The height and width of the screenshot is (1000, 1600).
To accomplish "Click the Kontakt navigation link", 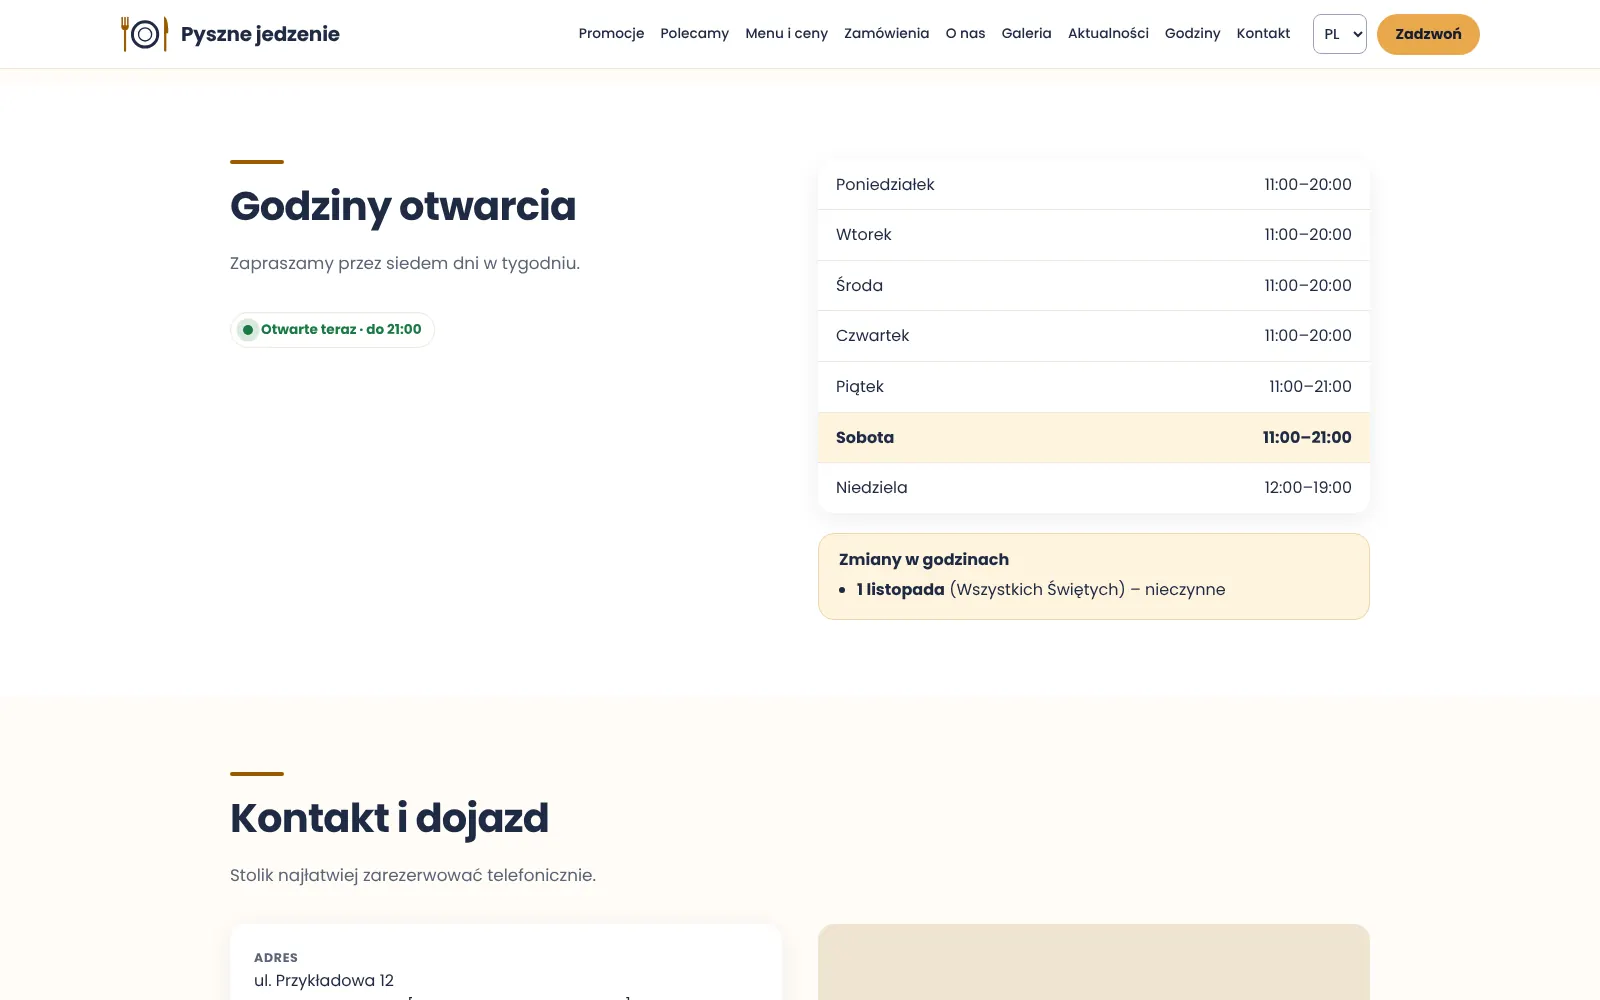I will point(1263,34).
